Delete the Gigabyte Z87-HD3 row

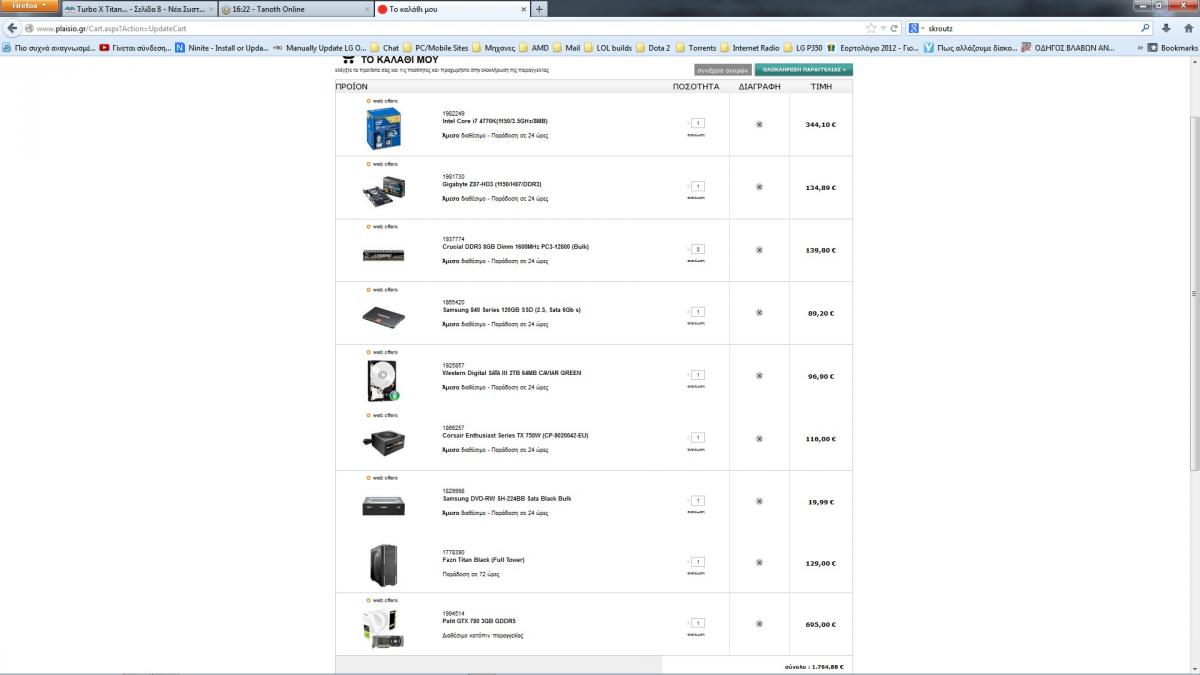759,187
